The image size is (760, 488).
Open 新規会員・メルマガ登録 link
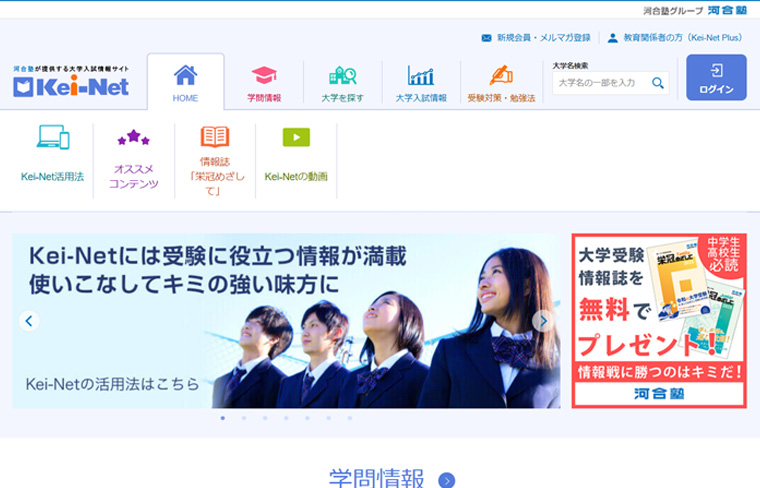pyautogui.click(x=536, y=38)
